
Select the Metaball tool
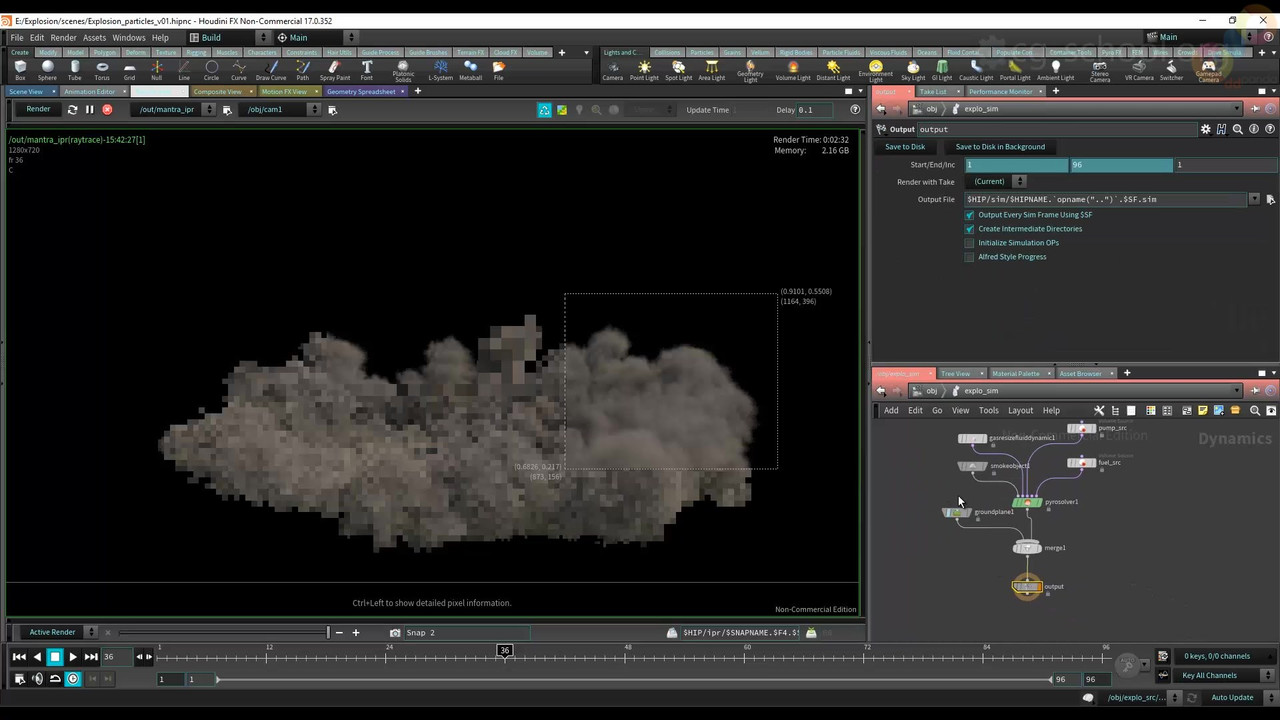[x=470, y=70]
